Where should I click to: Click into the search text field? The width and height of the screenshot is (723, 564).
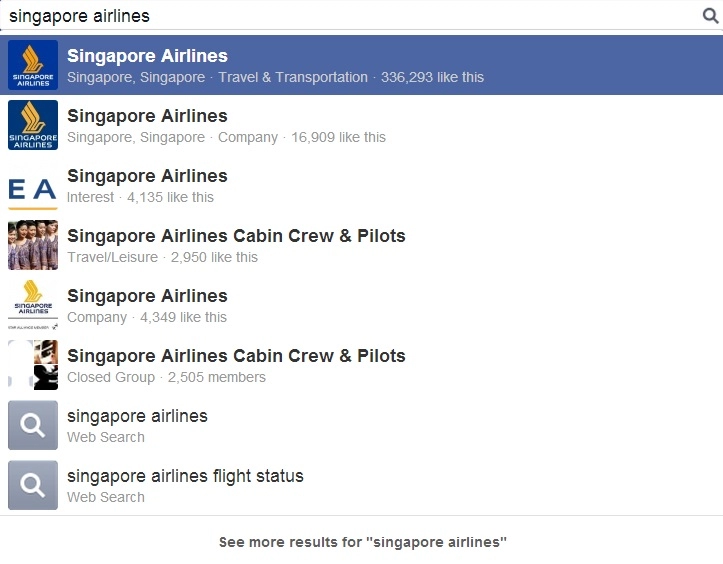click(350, 16)
